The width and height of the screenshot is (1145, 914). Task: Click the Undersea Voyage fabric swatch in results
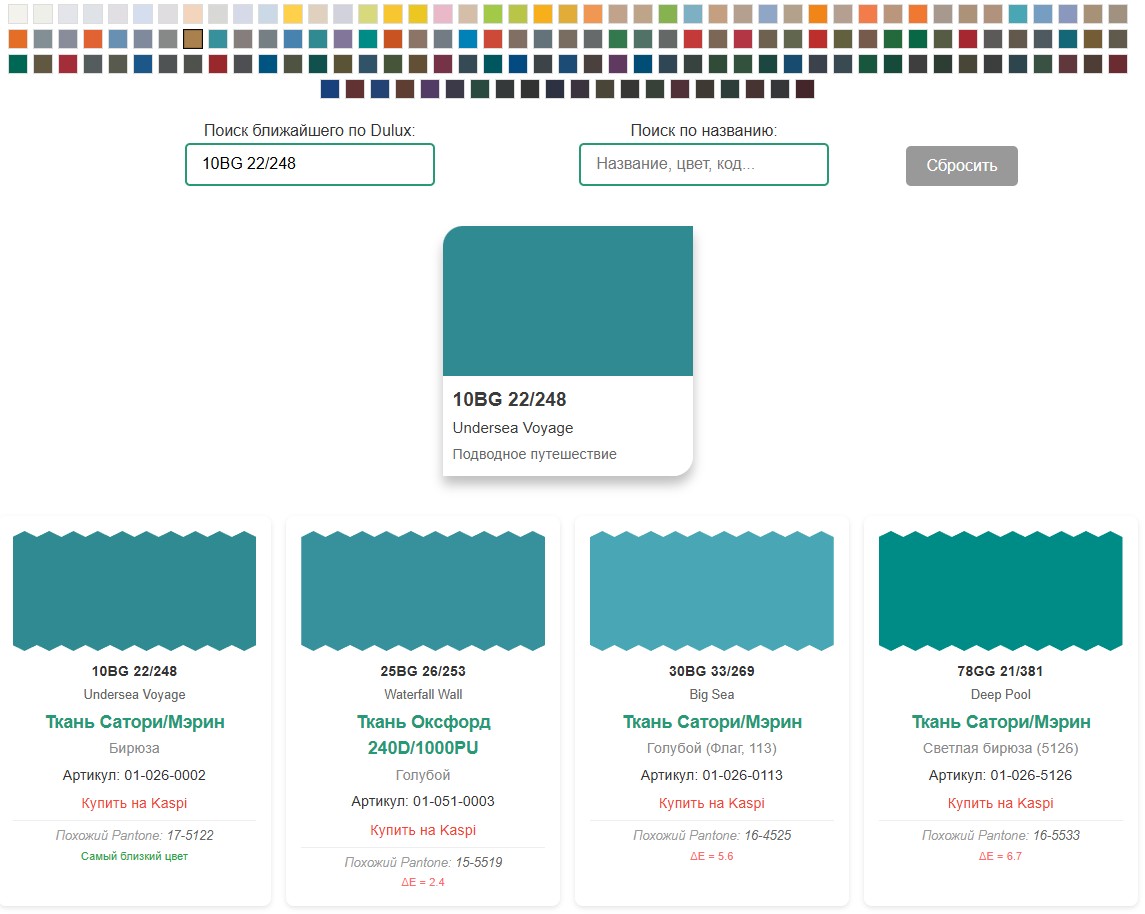coord(134,591)
